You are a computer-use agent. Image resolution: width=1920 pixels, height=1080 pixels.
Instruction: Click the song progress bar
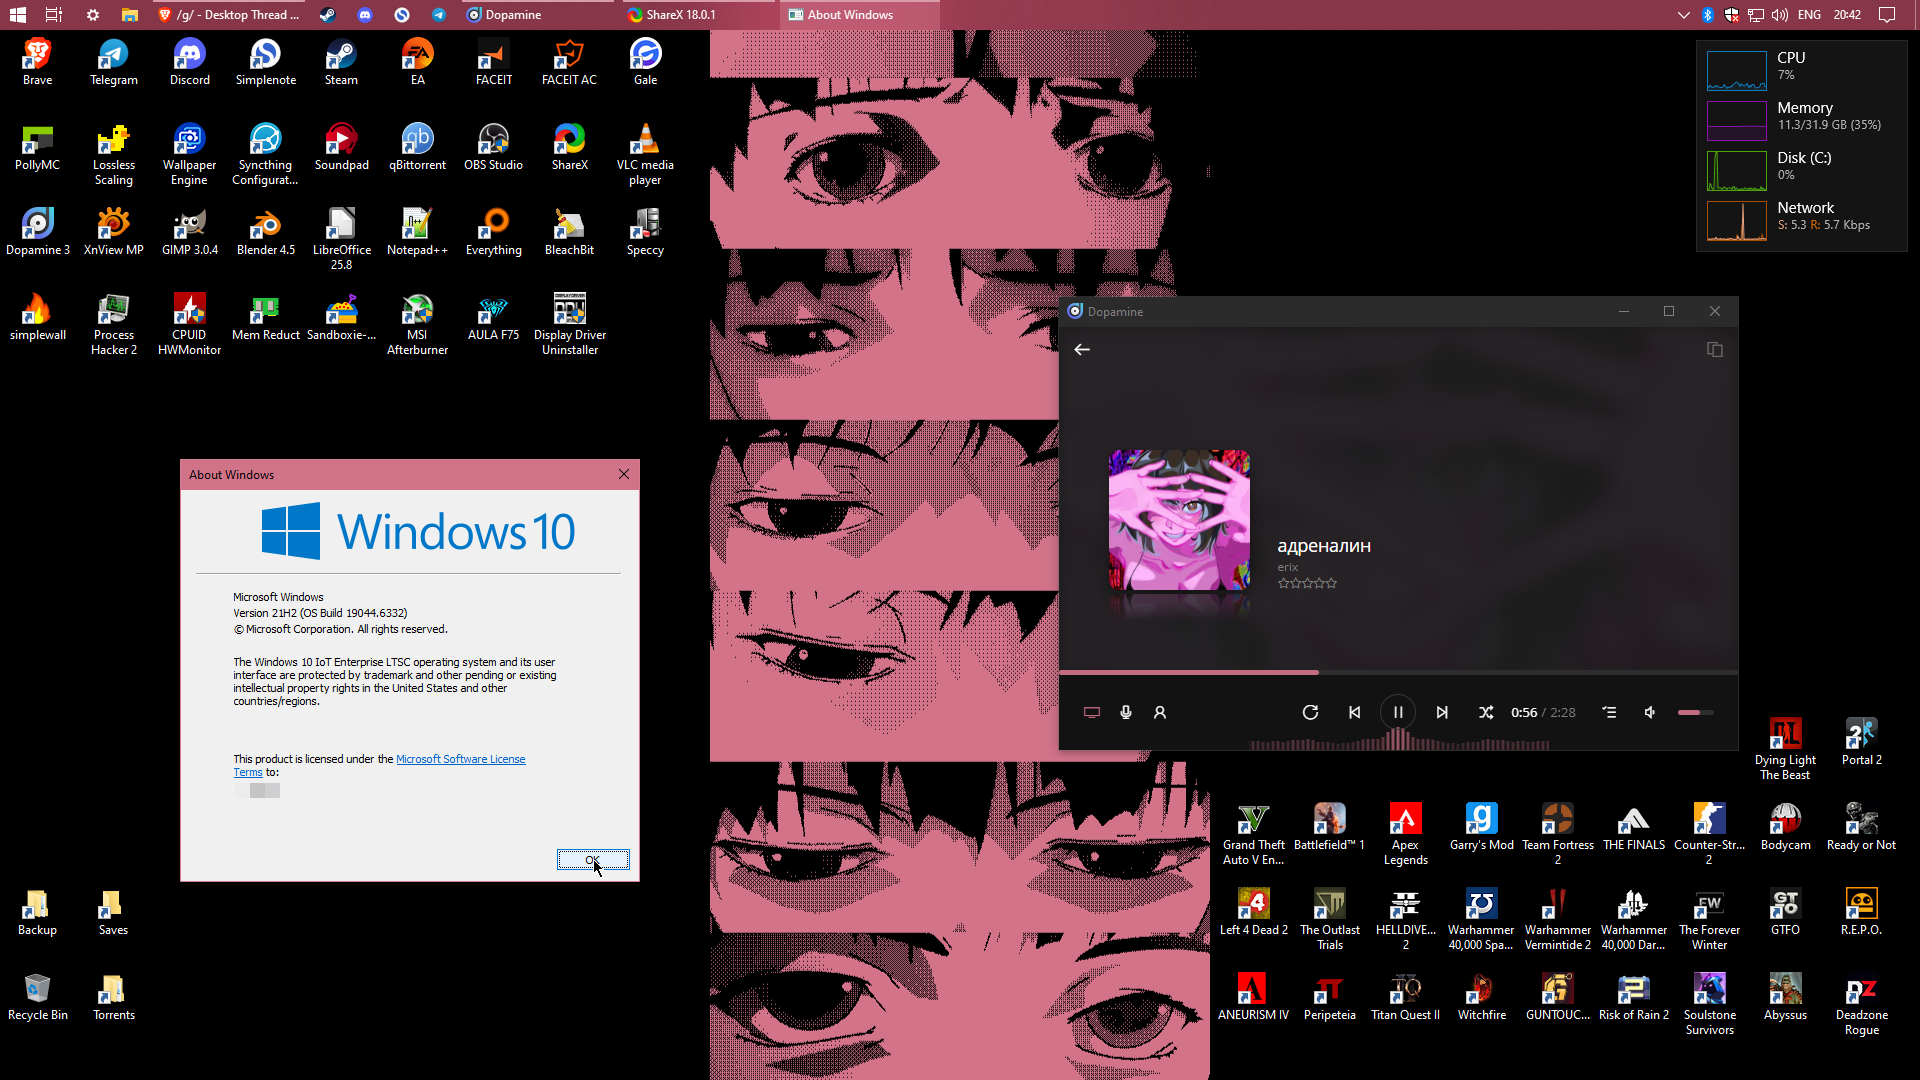(1398, 672)
